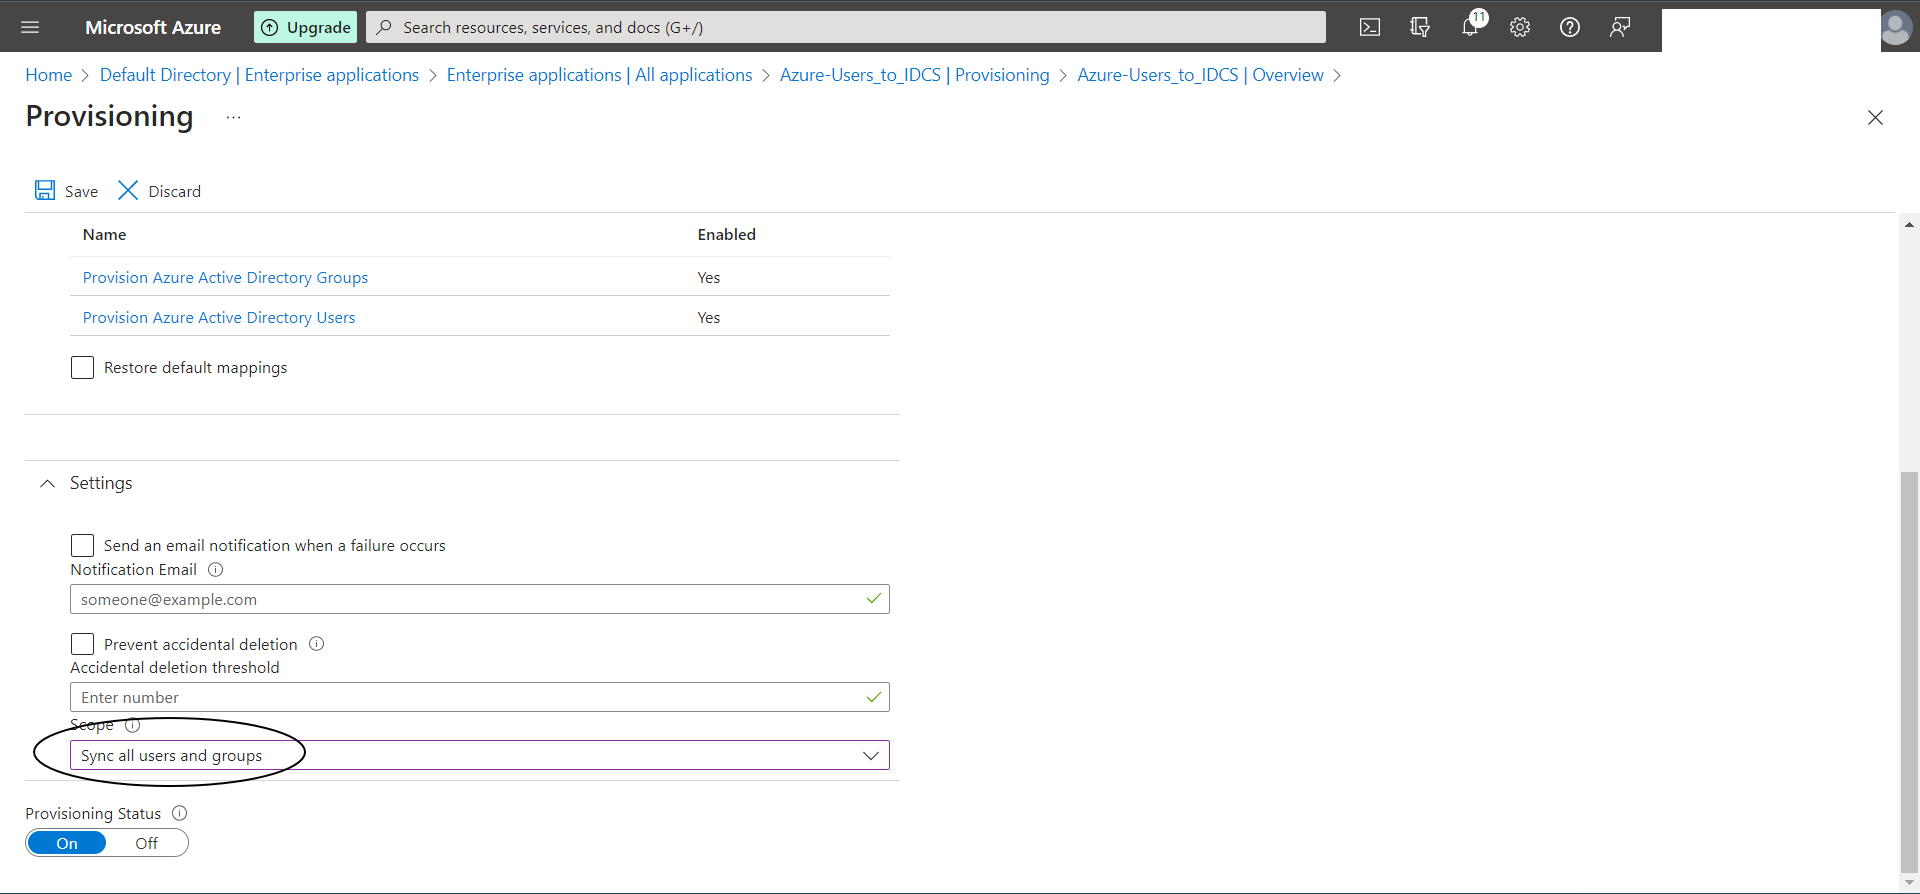Show info icon next to Scope
The height and width of the screenshot is (894, 1920).
(132, 725)
